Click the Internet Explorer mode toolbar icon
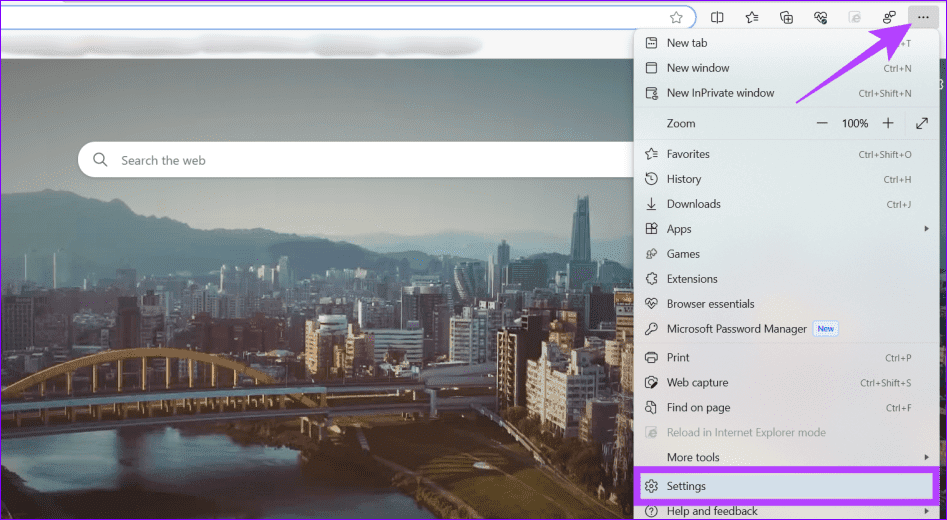This screenshot has width=947, height=520. click(855, 18)
